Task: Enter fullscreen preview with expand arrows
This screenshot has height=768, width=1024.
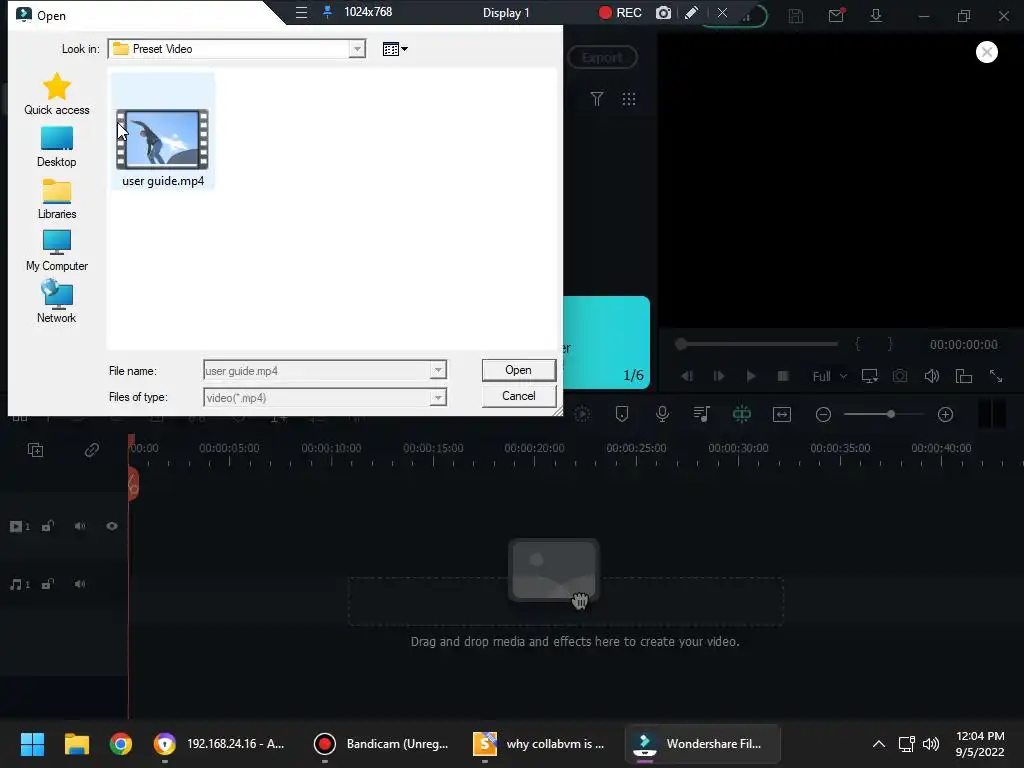Action: coord(996,376)
